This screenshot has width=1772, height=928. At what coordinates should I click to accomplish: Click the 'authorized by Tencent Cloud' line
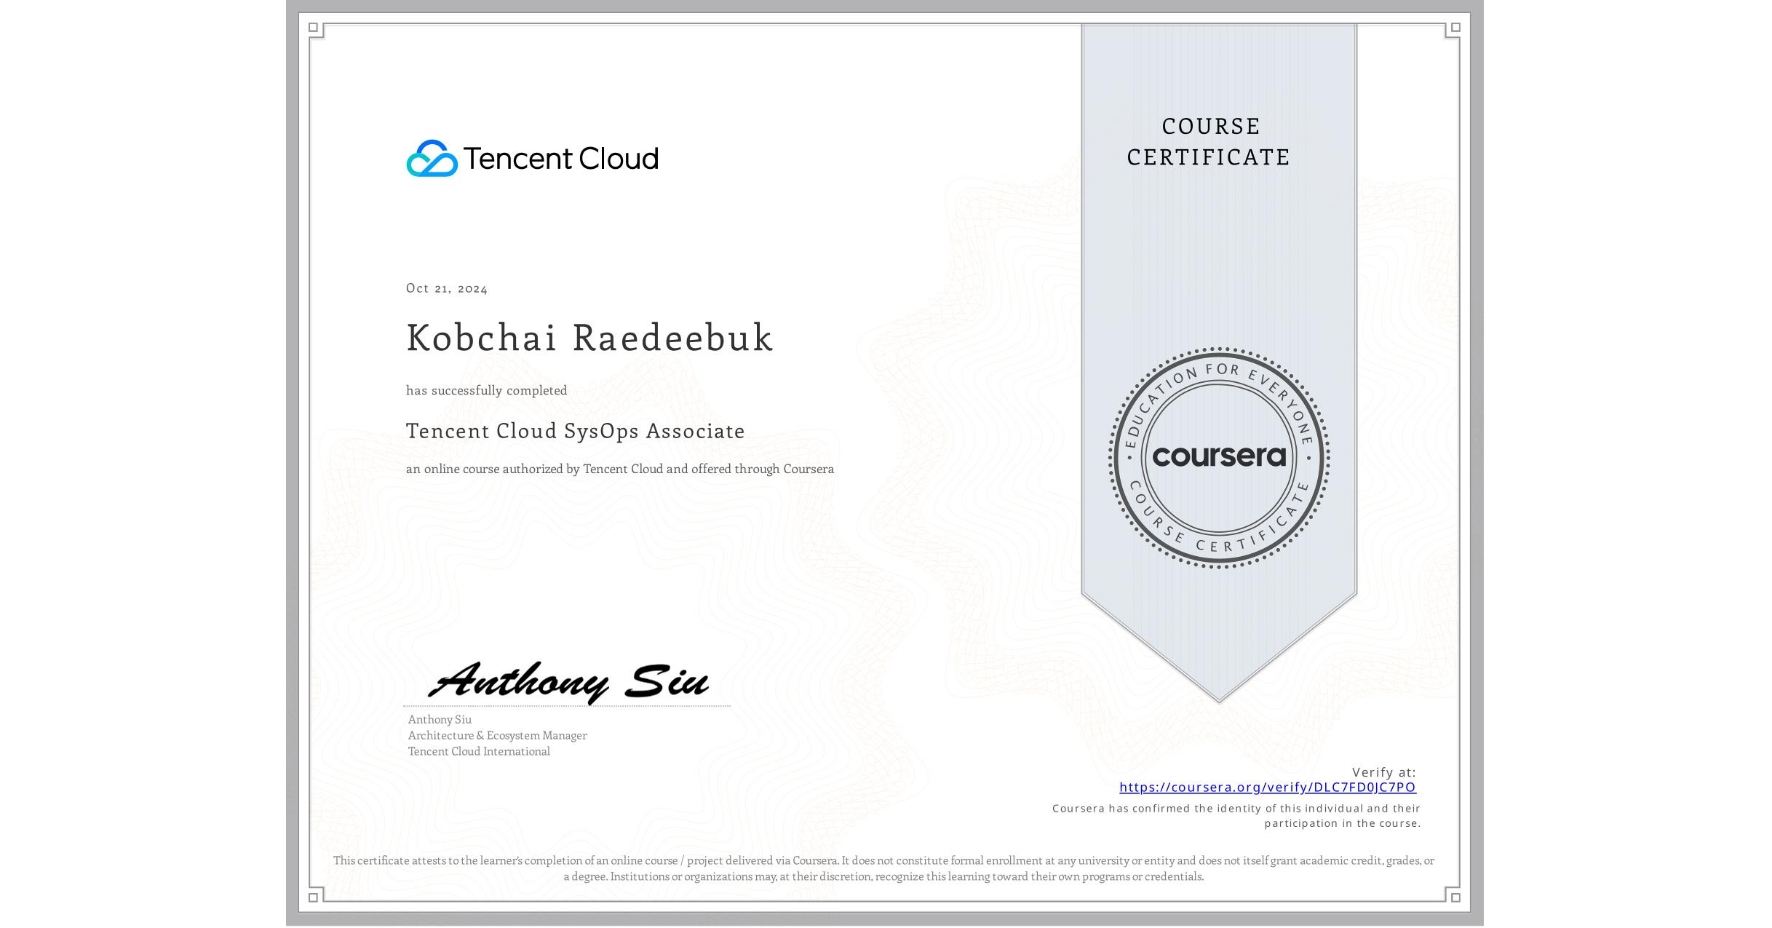tap(620, 469)
